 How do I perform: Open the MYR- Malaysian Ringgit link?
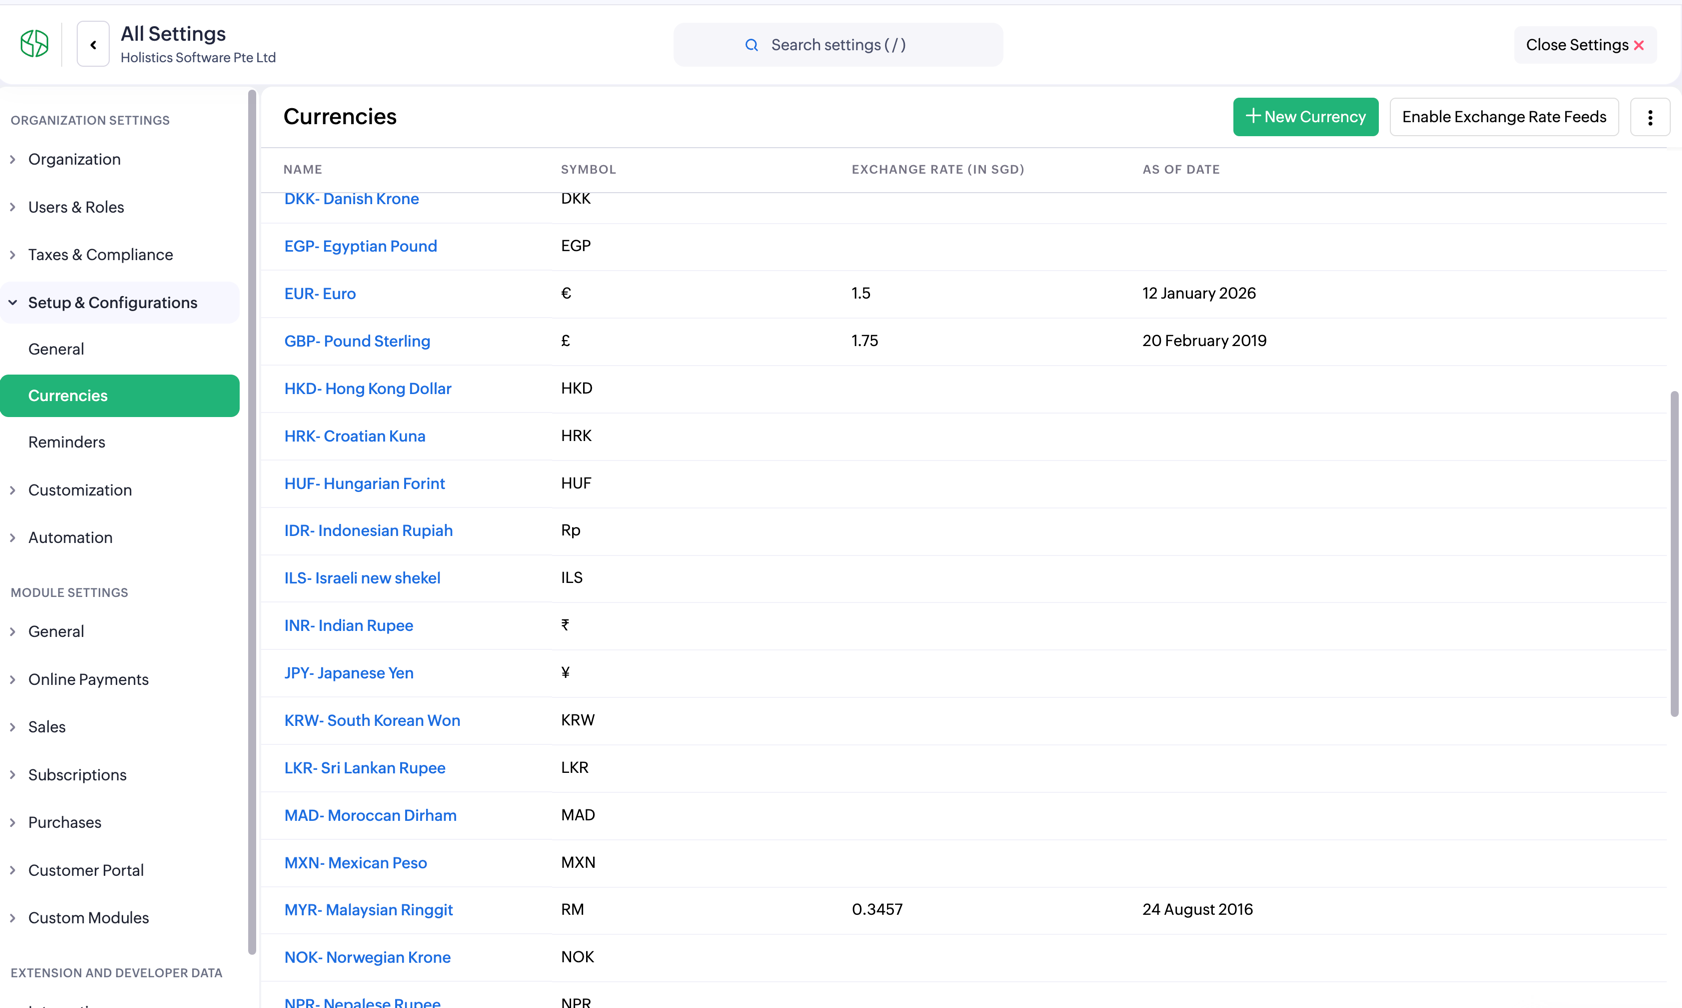368,909
